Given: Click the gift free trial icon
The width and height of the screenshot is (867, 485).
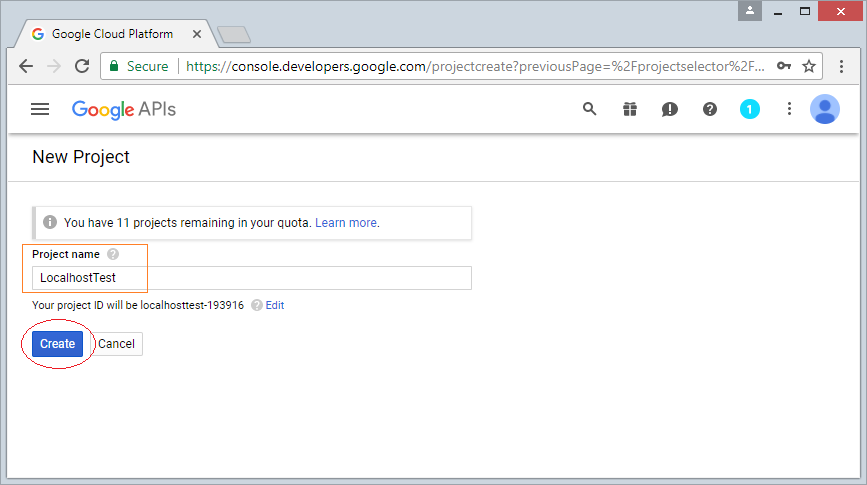Looking at the screenshot, I should [630, 109].
